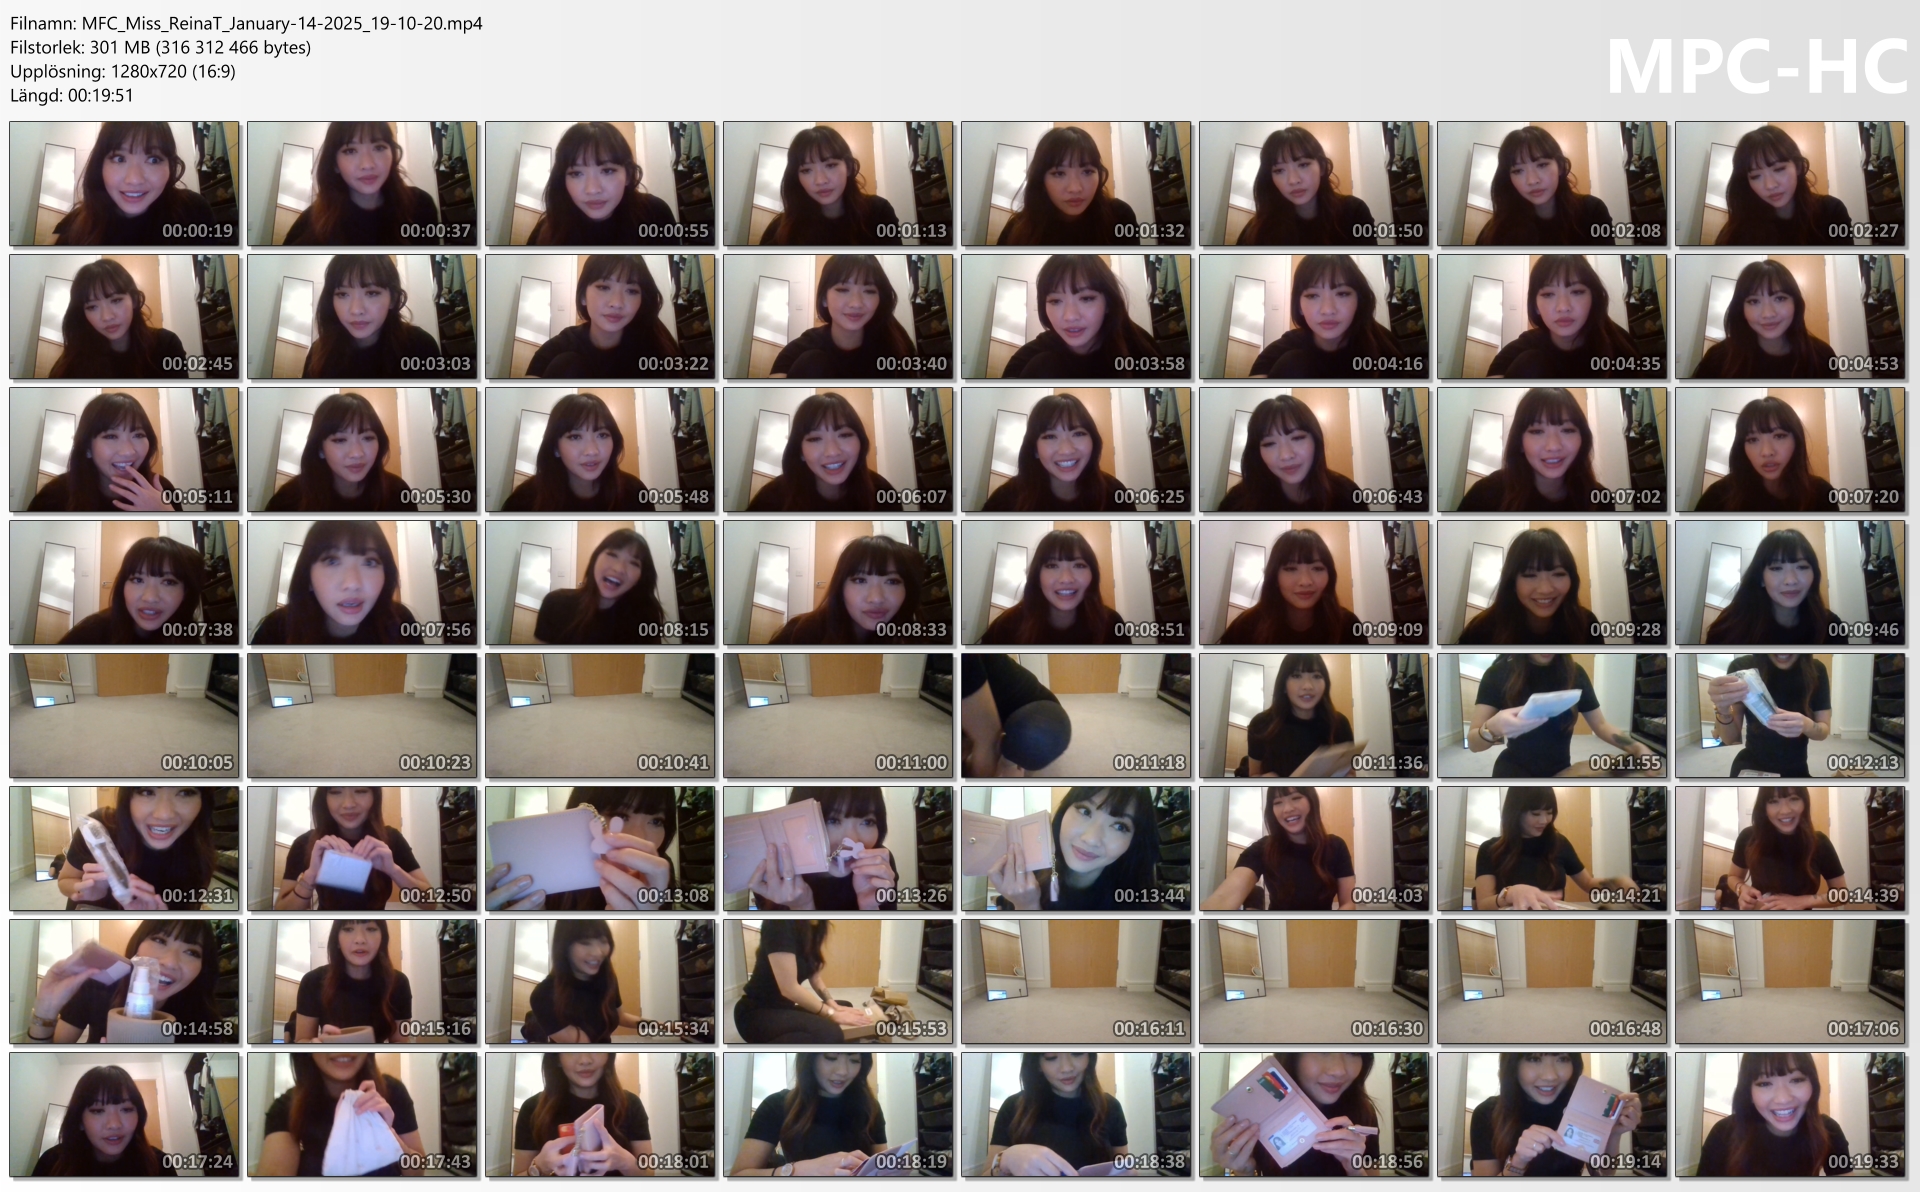Click the MPC-HC logo watermark
Viewport: 1920px width, 1192px height.
[x=1755, y=66]
